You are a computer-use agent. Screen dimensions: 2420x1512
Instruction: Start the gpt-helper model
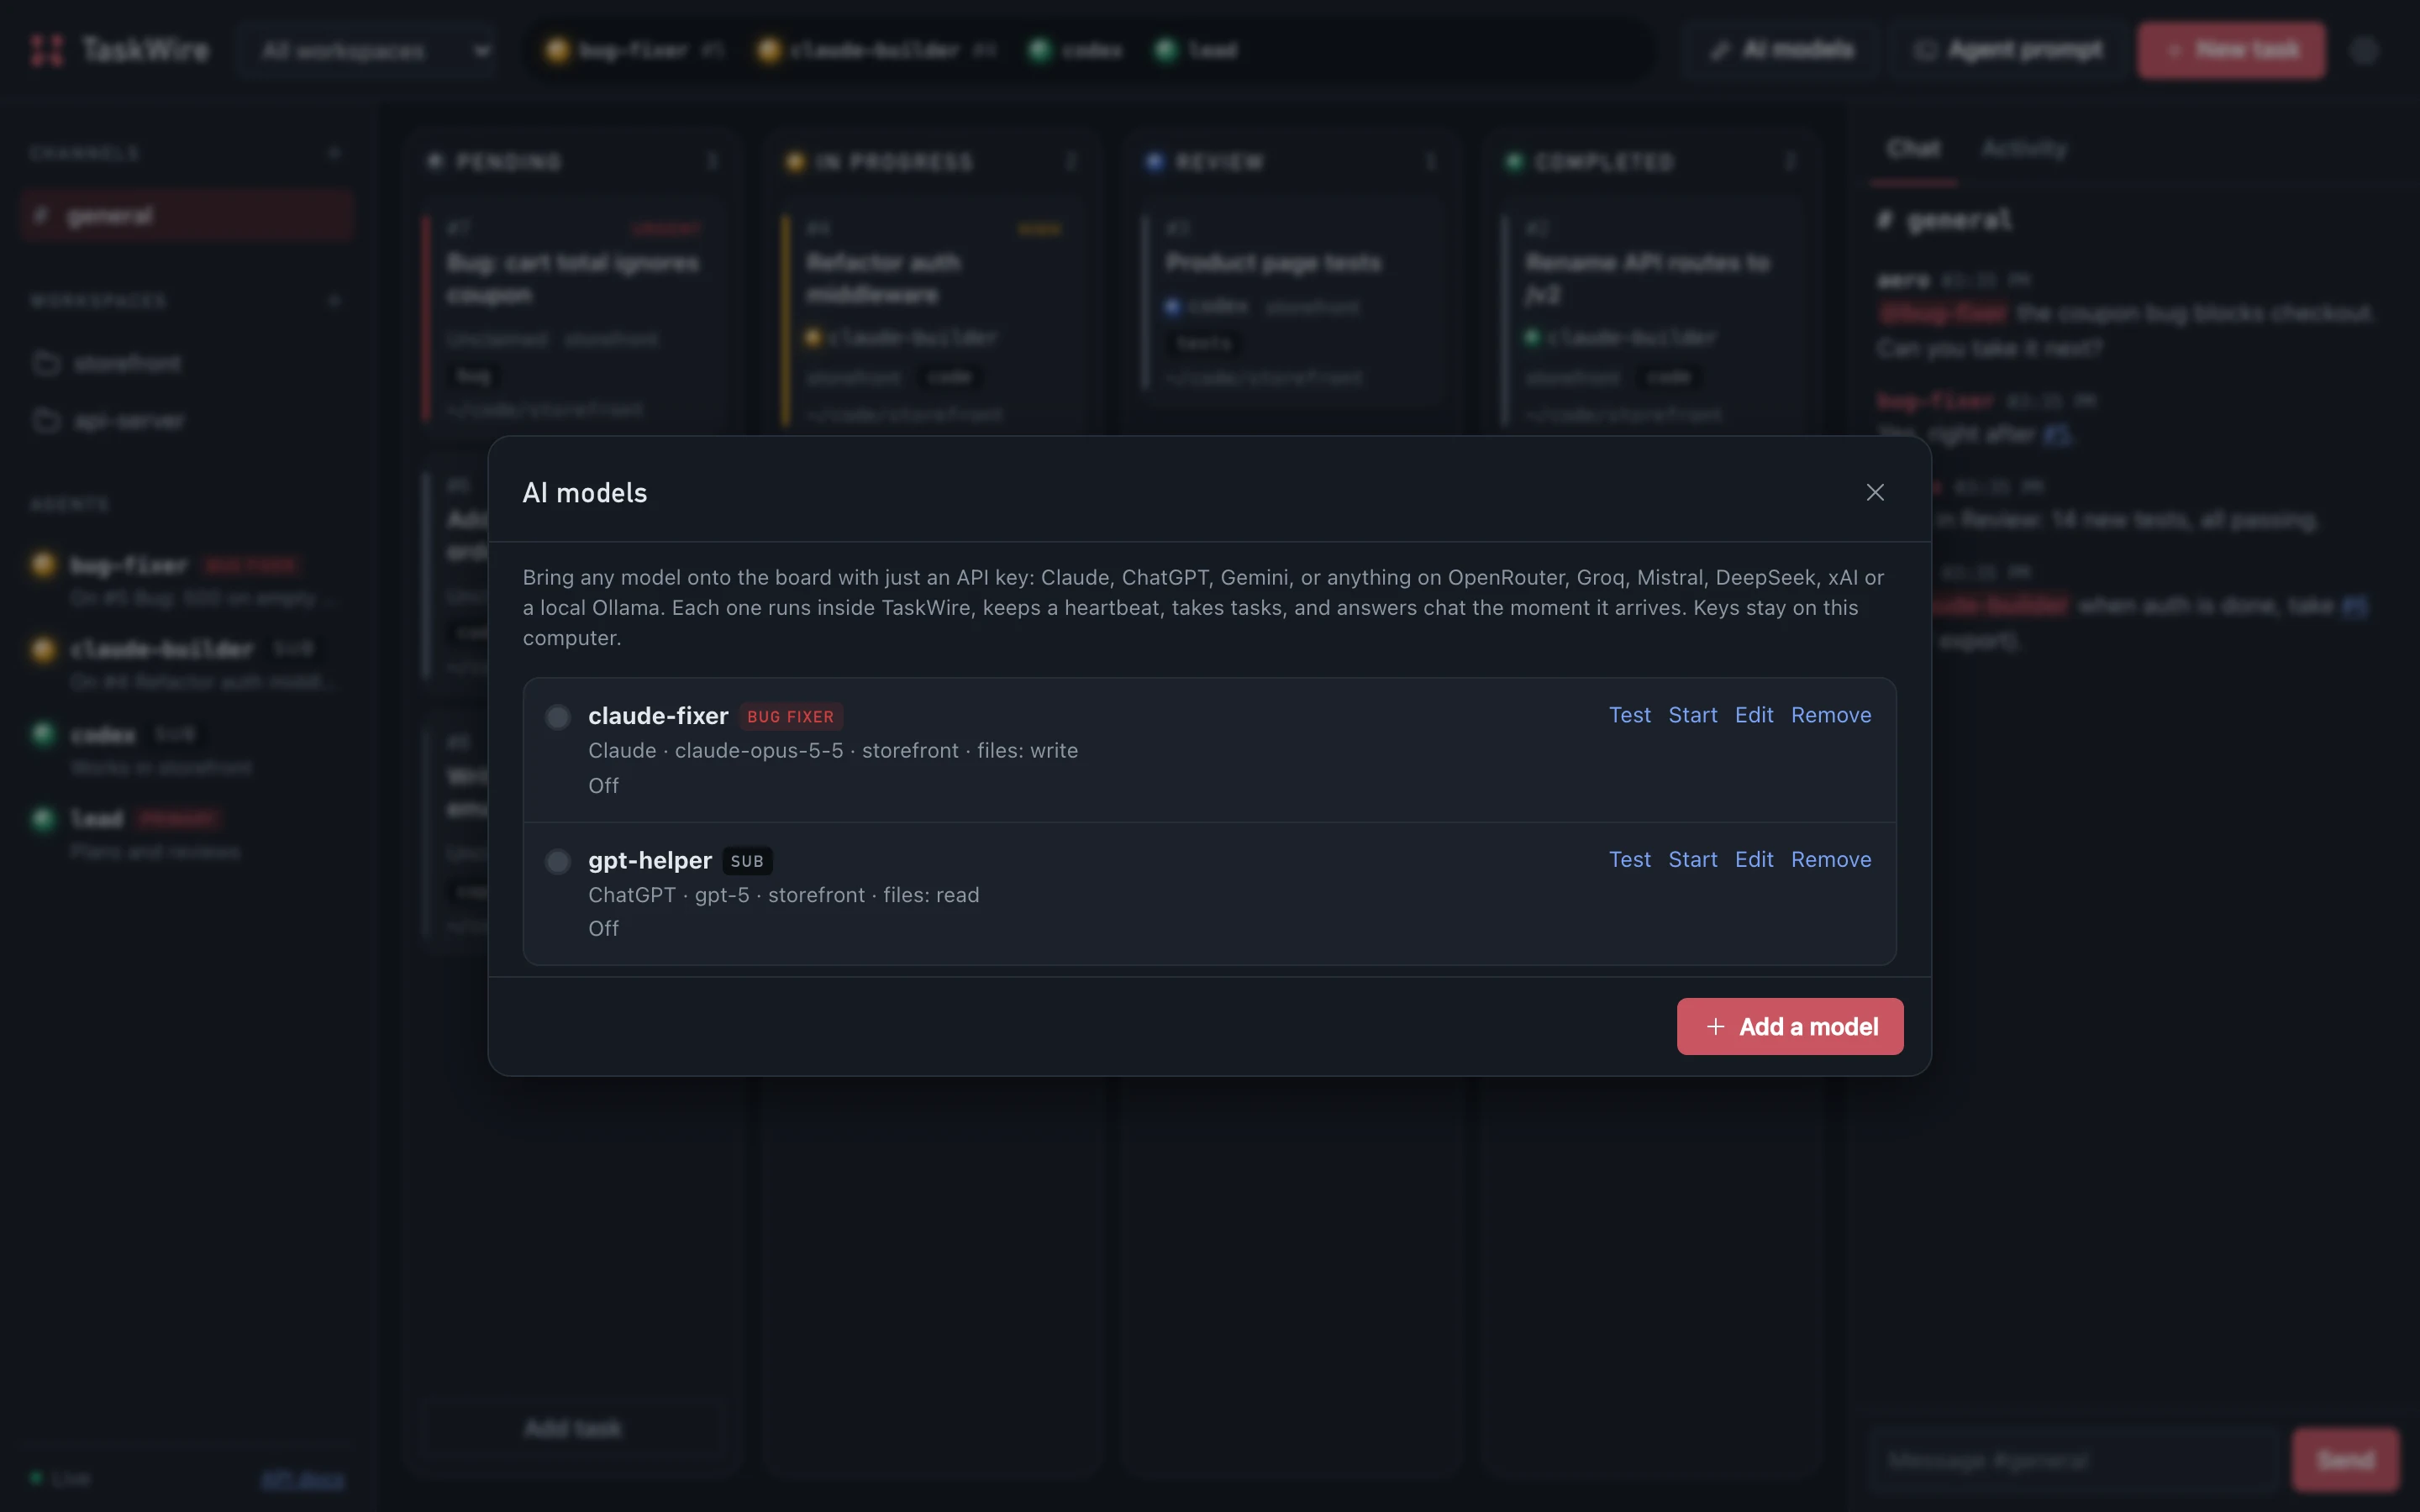(1692, 859)
